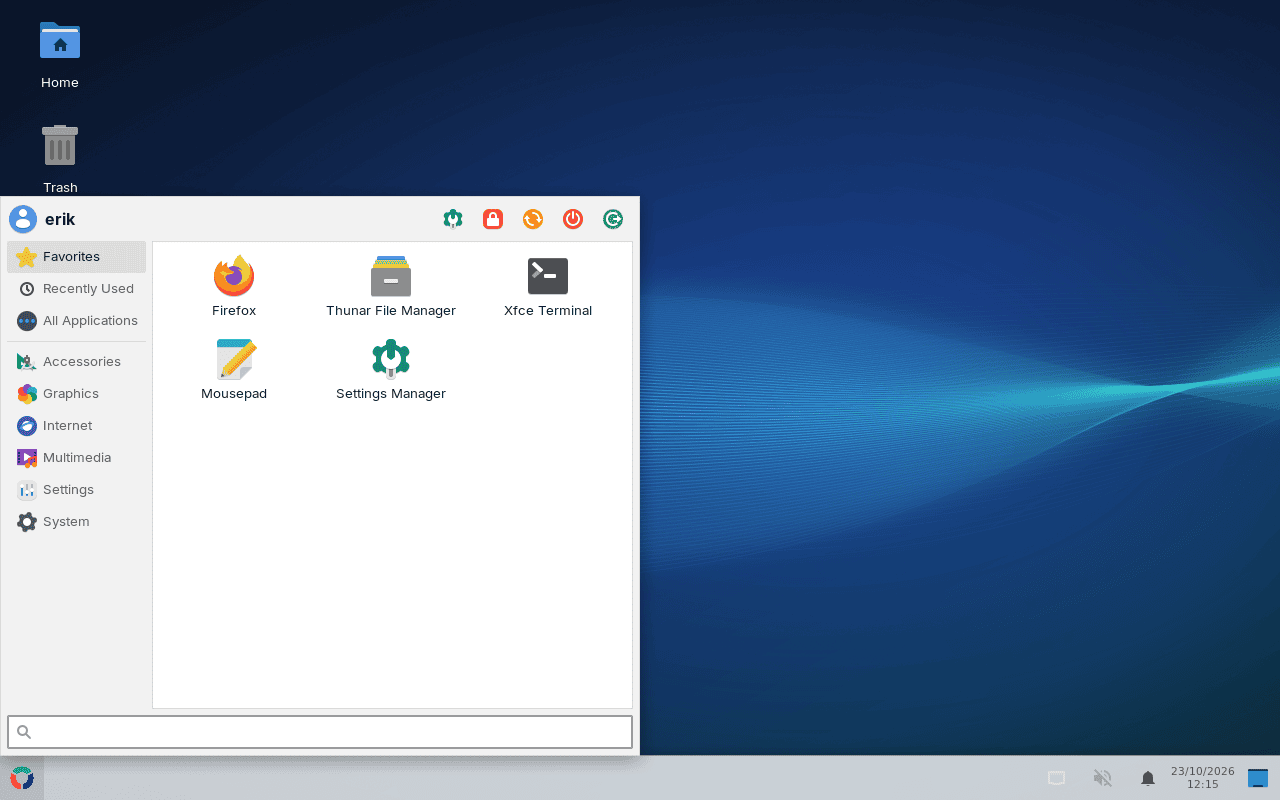Image resolution: width=1280 pixels, height=800 pixels.
Task: Click the blue panel icon beside the clock
Action: pos(1258,778)
